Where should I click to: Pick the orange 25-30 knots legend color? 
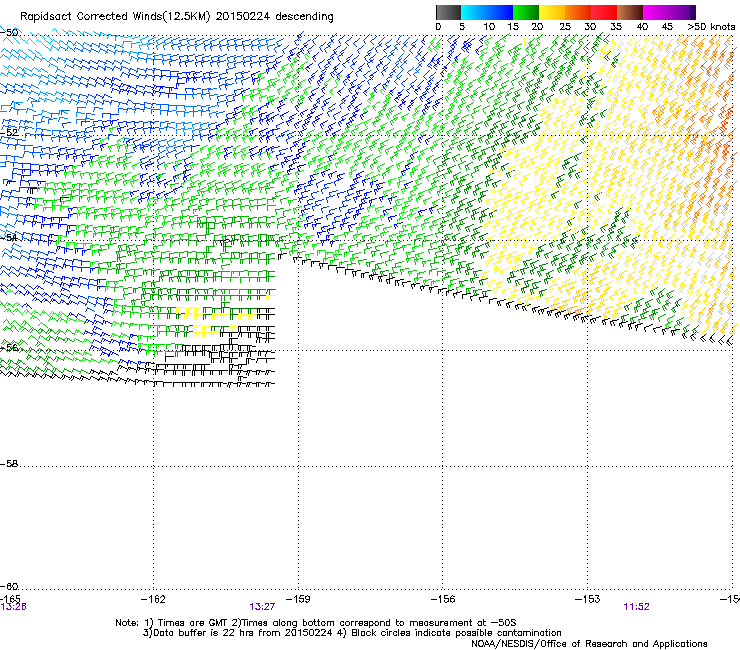point(578,12)
